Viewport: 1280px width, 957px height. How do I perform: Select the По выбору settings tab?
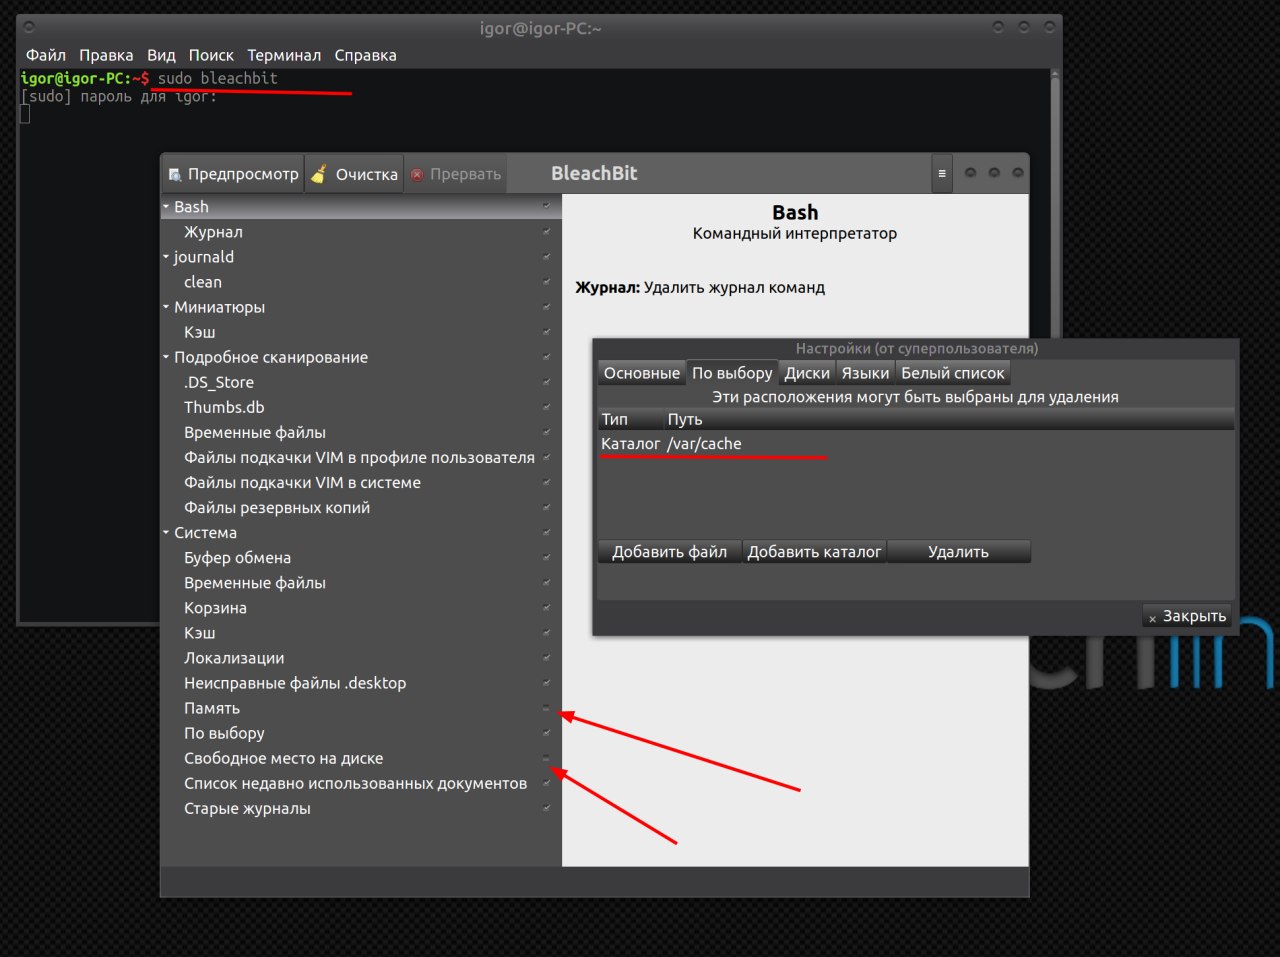point(732,373)
